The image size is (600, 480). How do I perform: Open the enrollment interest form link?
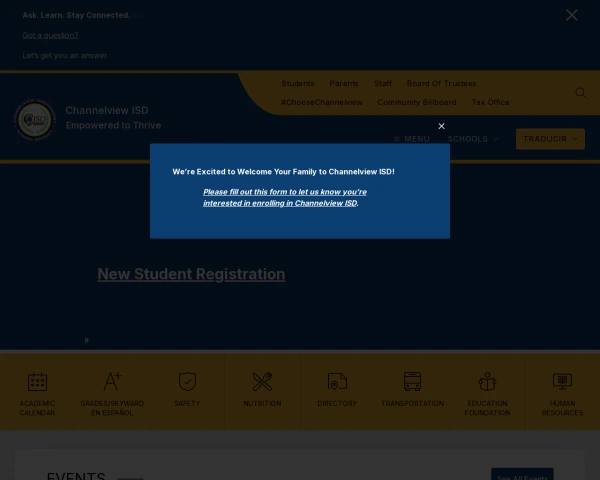[285, 198]
